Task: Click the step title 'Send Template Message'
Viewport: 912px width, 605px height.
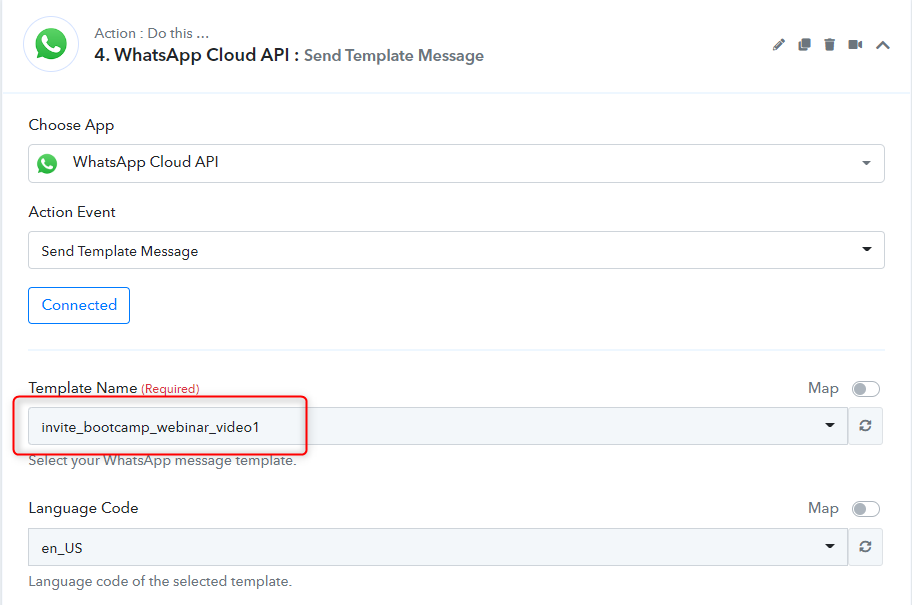Action: pos(394,56)
